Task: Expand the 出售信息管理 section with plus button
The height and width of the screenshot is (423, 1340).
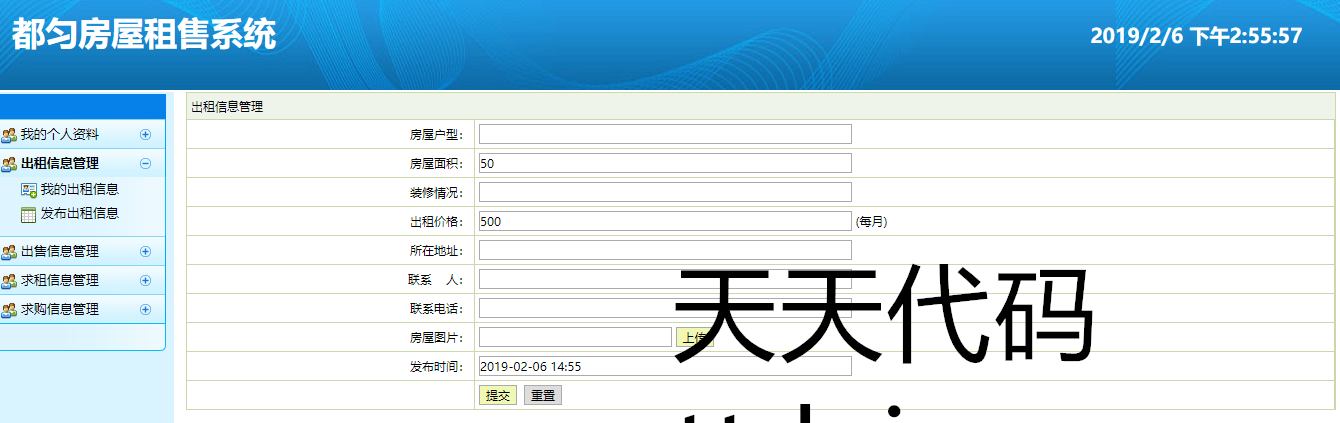Action: tap(145, 252)
